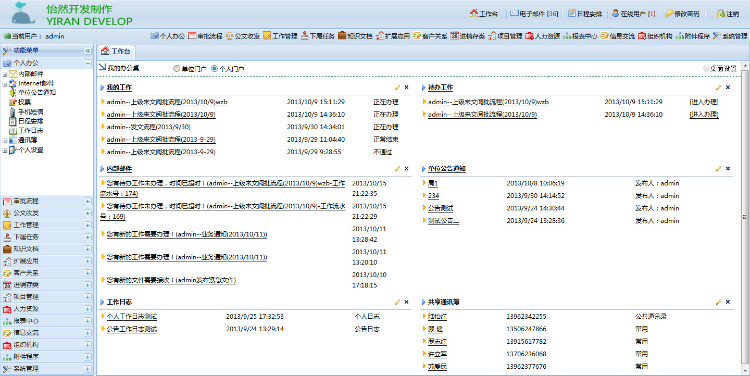Open 下属任务 in top navigation bar
The height and width of the screenshot is (376, 750).
point(318,36)
